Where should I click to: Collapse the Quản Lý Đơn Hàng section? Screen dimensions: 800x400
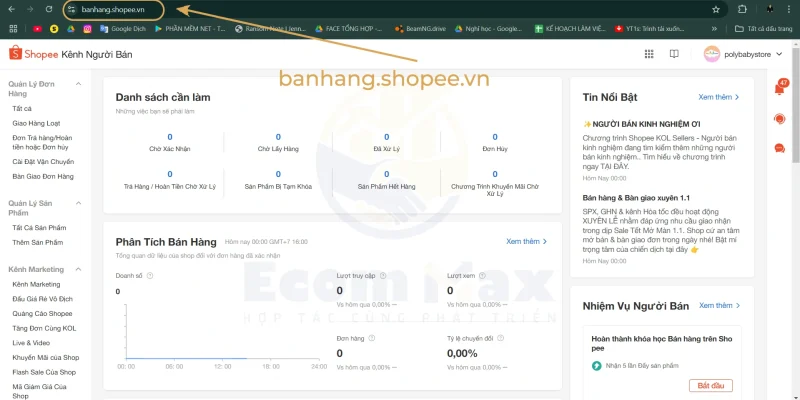point(79,84)
